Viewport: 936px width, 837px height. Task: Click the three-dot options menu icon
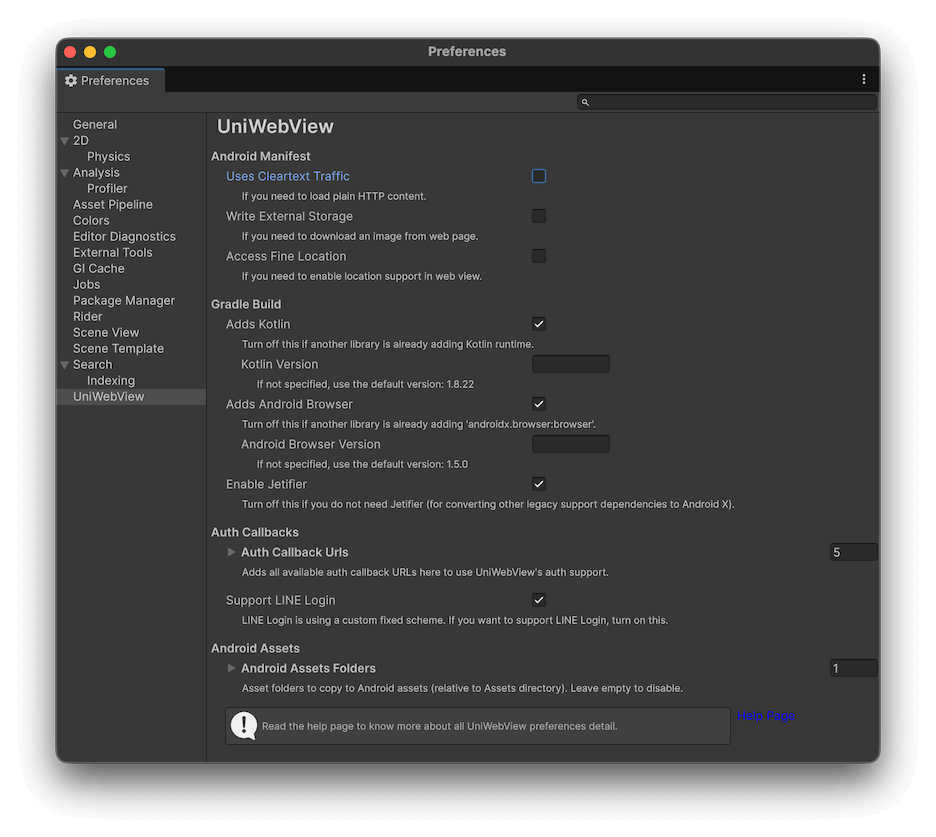click(x=864, y=80)
